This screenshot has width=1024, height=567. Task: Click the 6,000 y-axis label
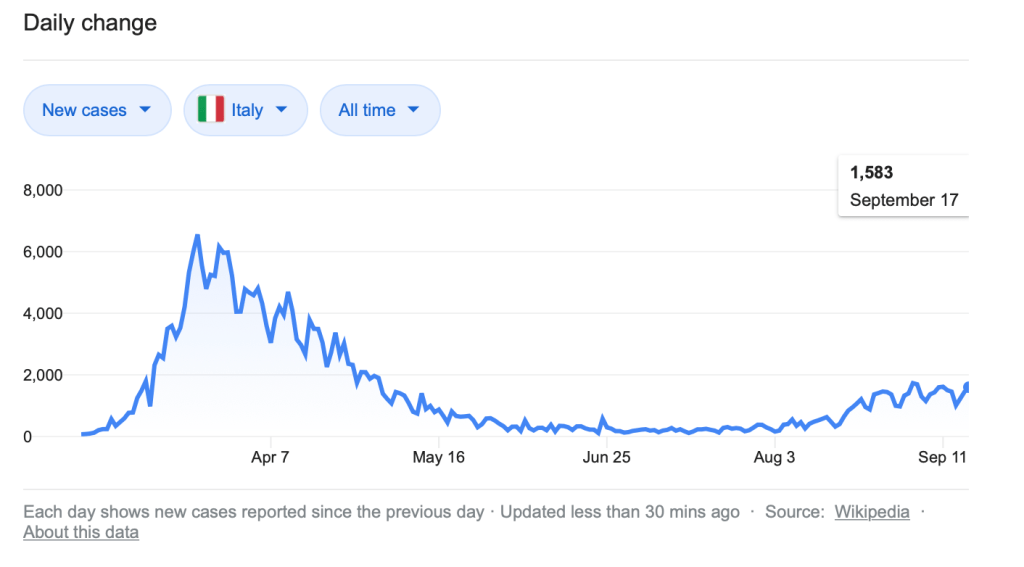pos(43,252)
